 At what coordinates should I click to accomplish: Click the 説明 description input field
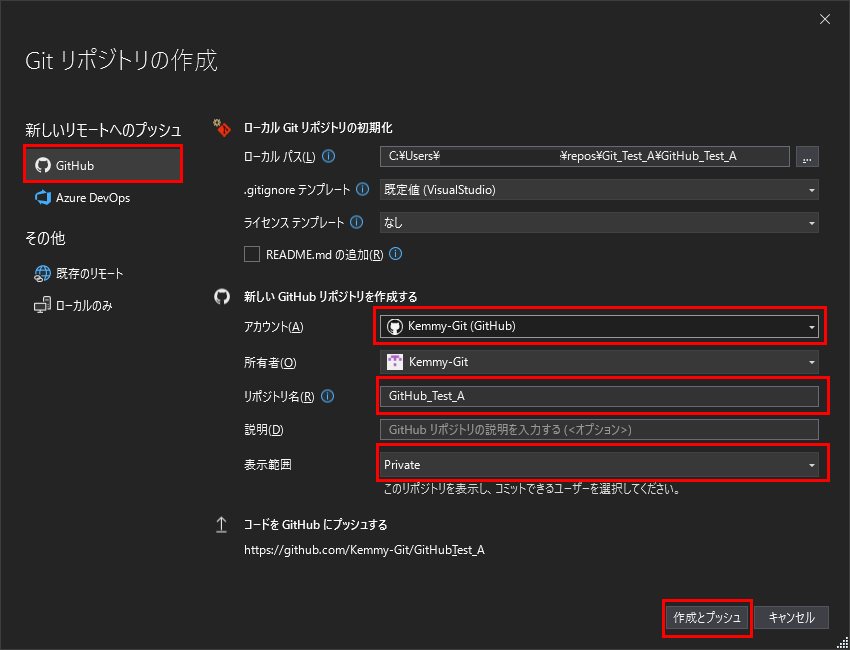598,430
